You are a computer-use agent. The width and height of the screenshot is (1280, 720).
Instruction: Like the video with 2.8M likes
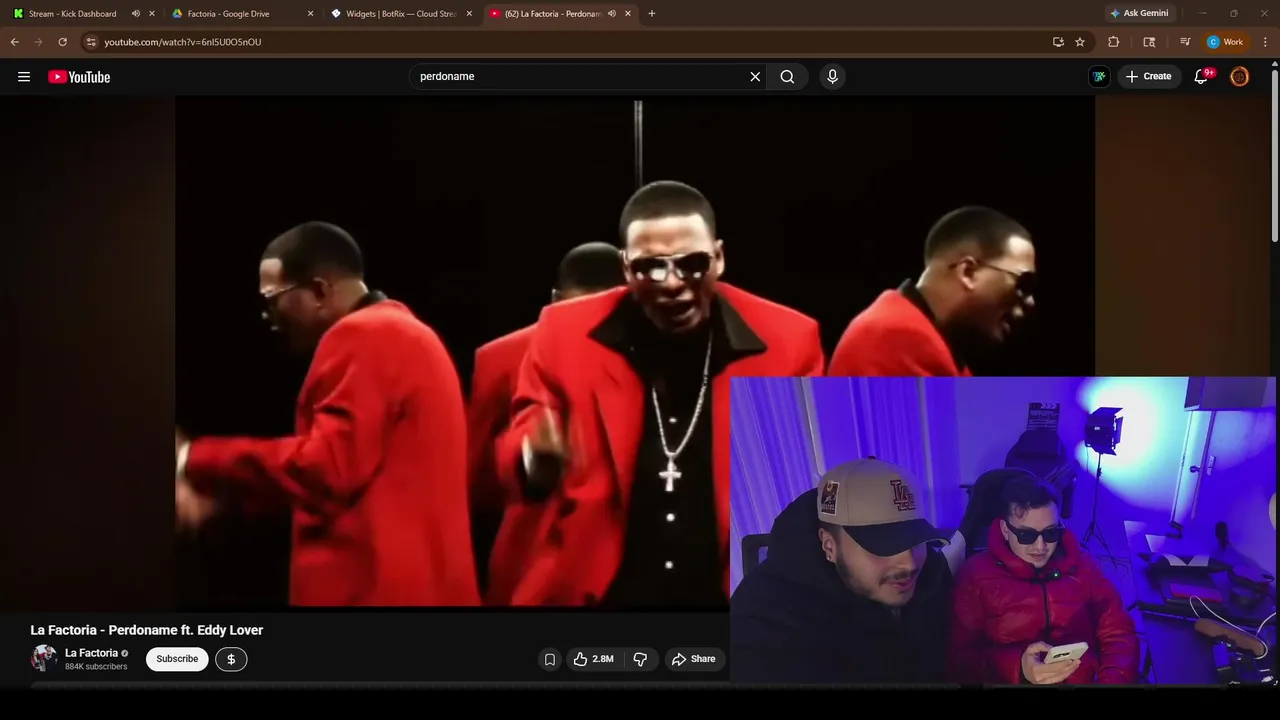click(594, 659)
